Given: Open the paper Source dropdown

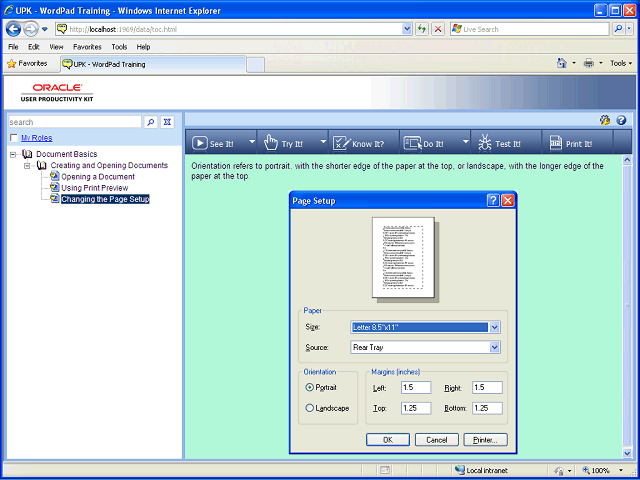Looking at the screenshot, I should pyautogui.click(x=494, y=347).
